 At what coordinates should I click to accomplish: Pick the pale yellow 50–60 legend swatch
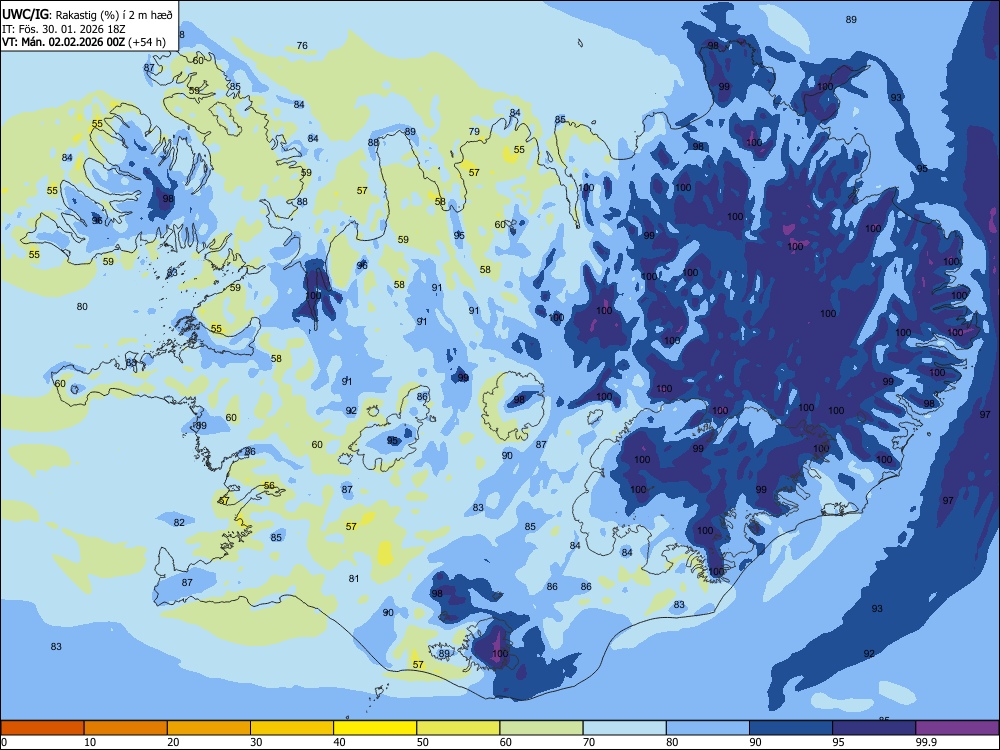point(459,728)
